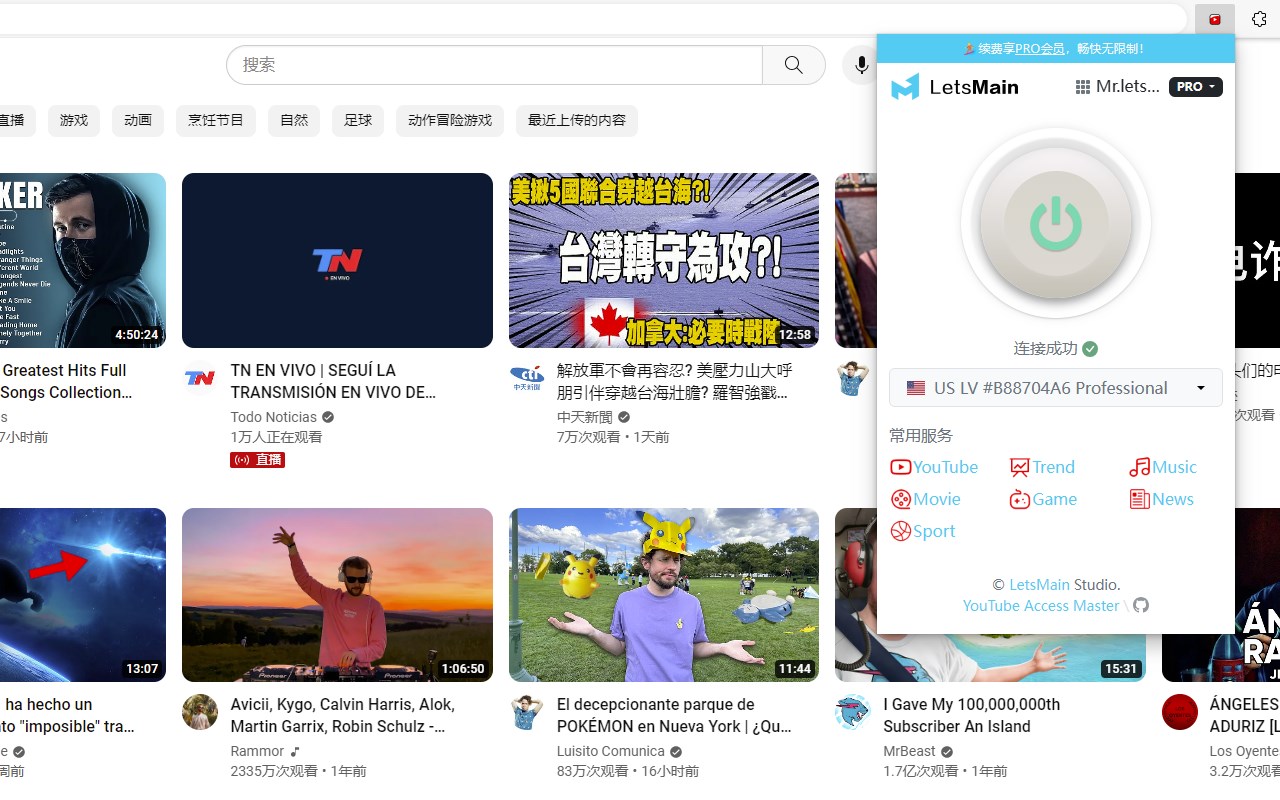Click the Rammor channel avatar
1280x800 pixels.
200,712
